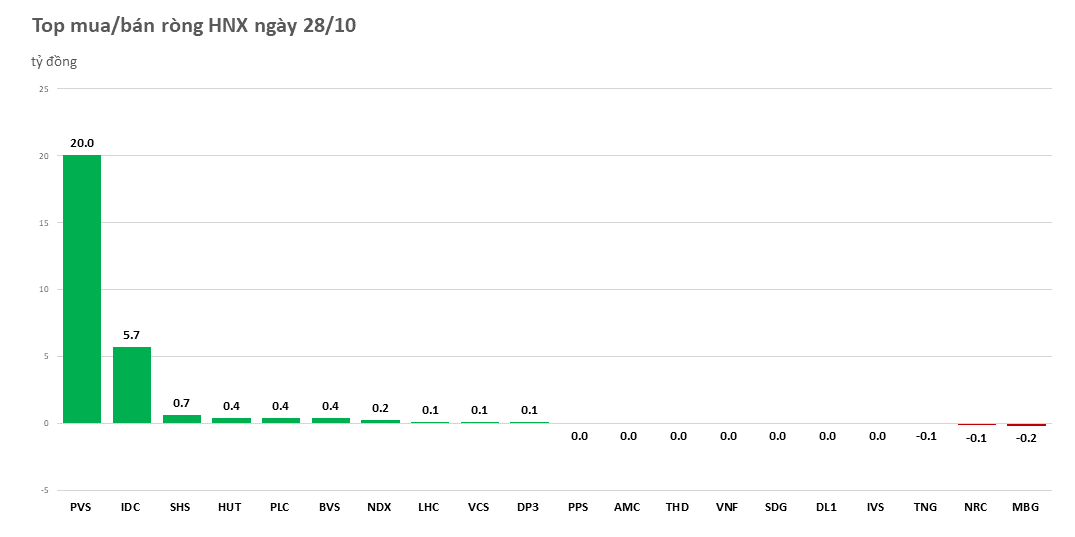Click the PVS axis label
The image size is (1075, 537).
coord(81,507)
